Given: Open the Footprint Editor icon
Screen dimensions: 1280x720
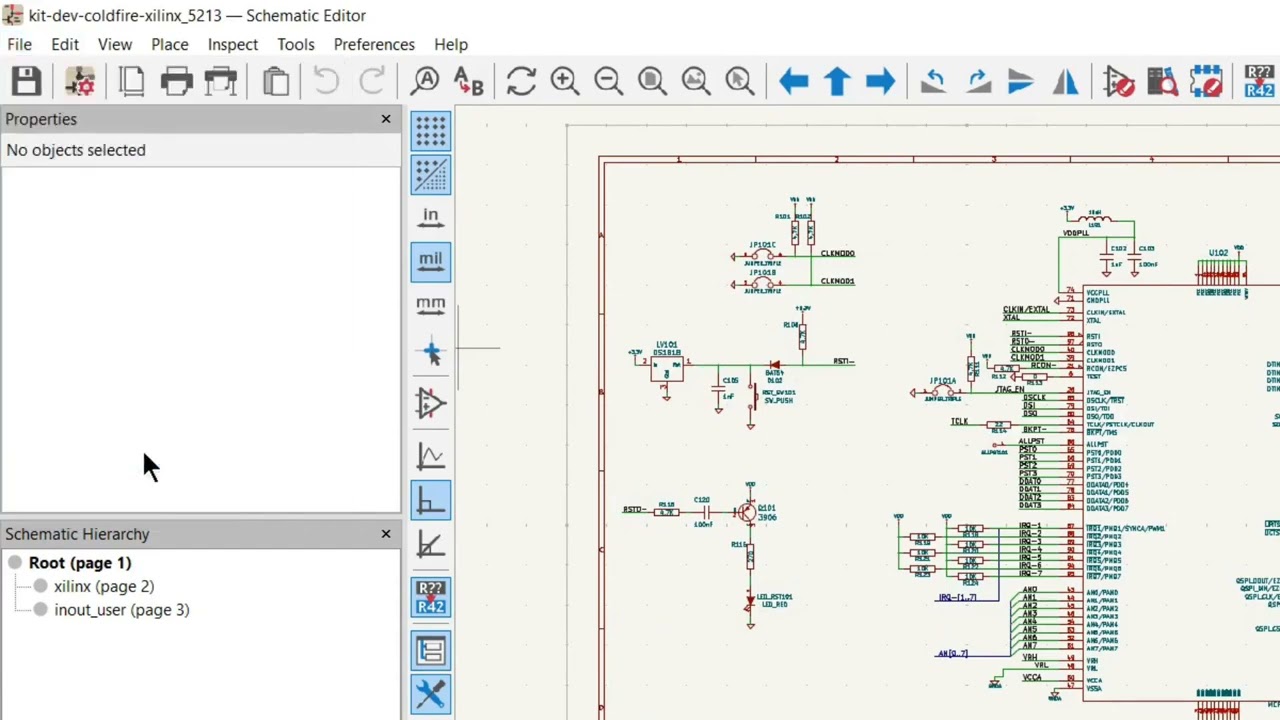Looking at the screenshot, I should [x=1206, y=81].
